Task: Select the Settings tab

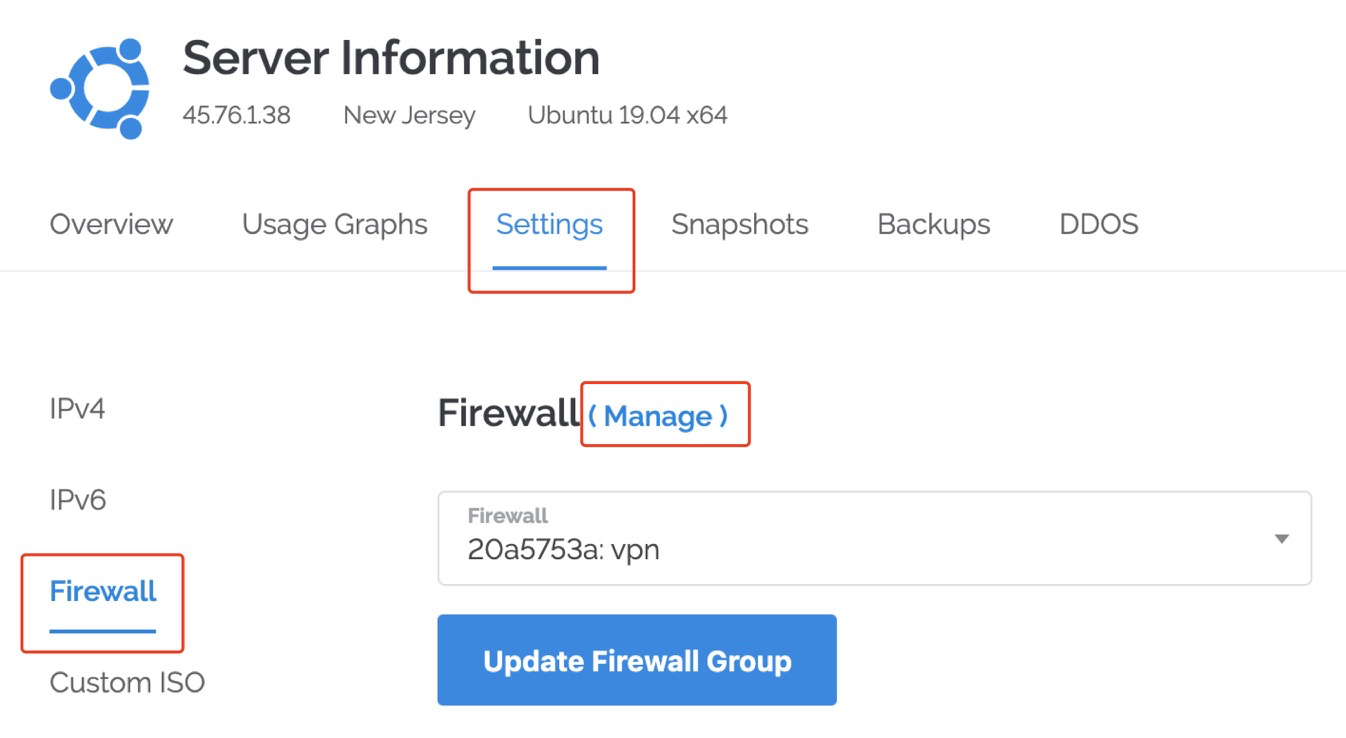Action: coord(549,224)
